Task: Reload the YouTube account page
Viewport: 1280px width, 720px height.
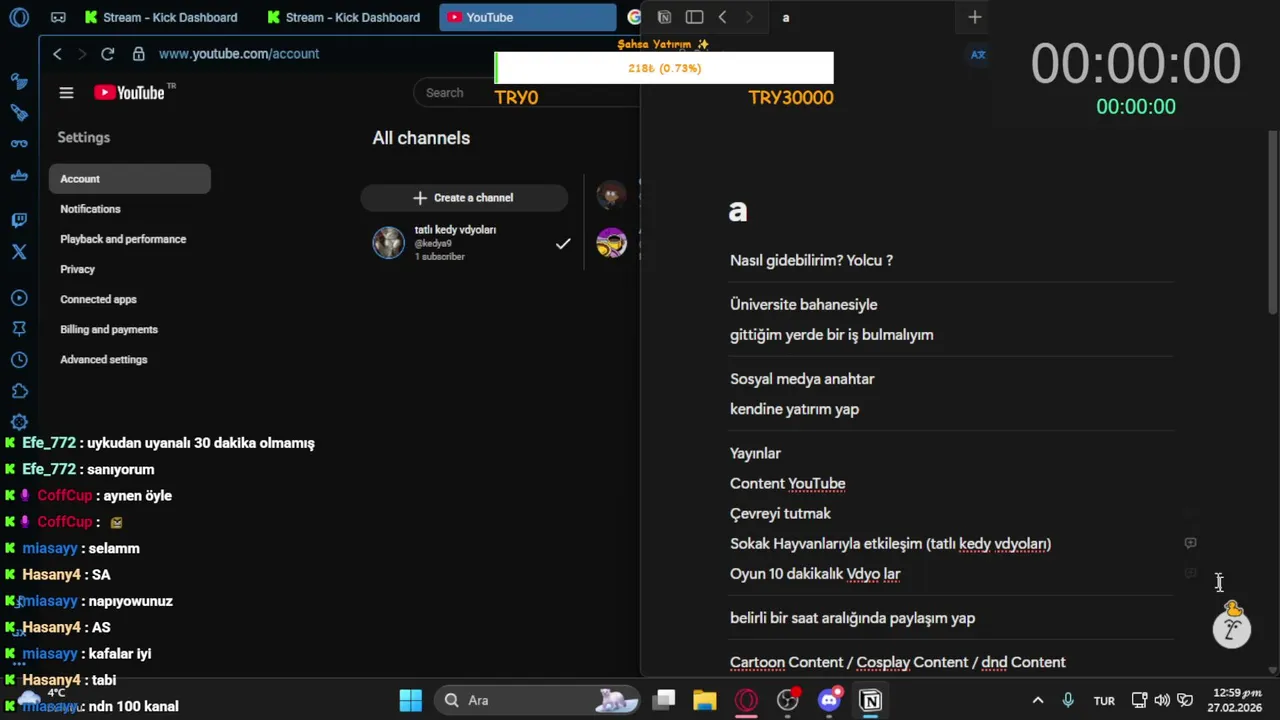Action: point(108,54)
